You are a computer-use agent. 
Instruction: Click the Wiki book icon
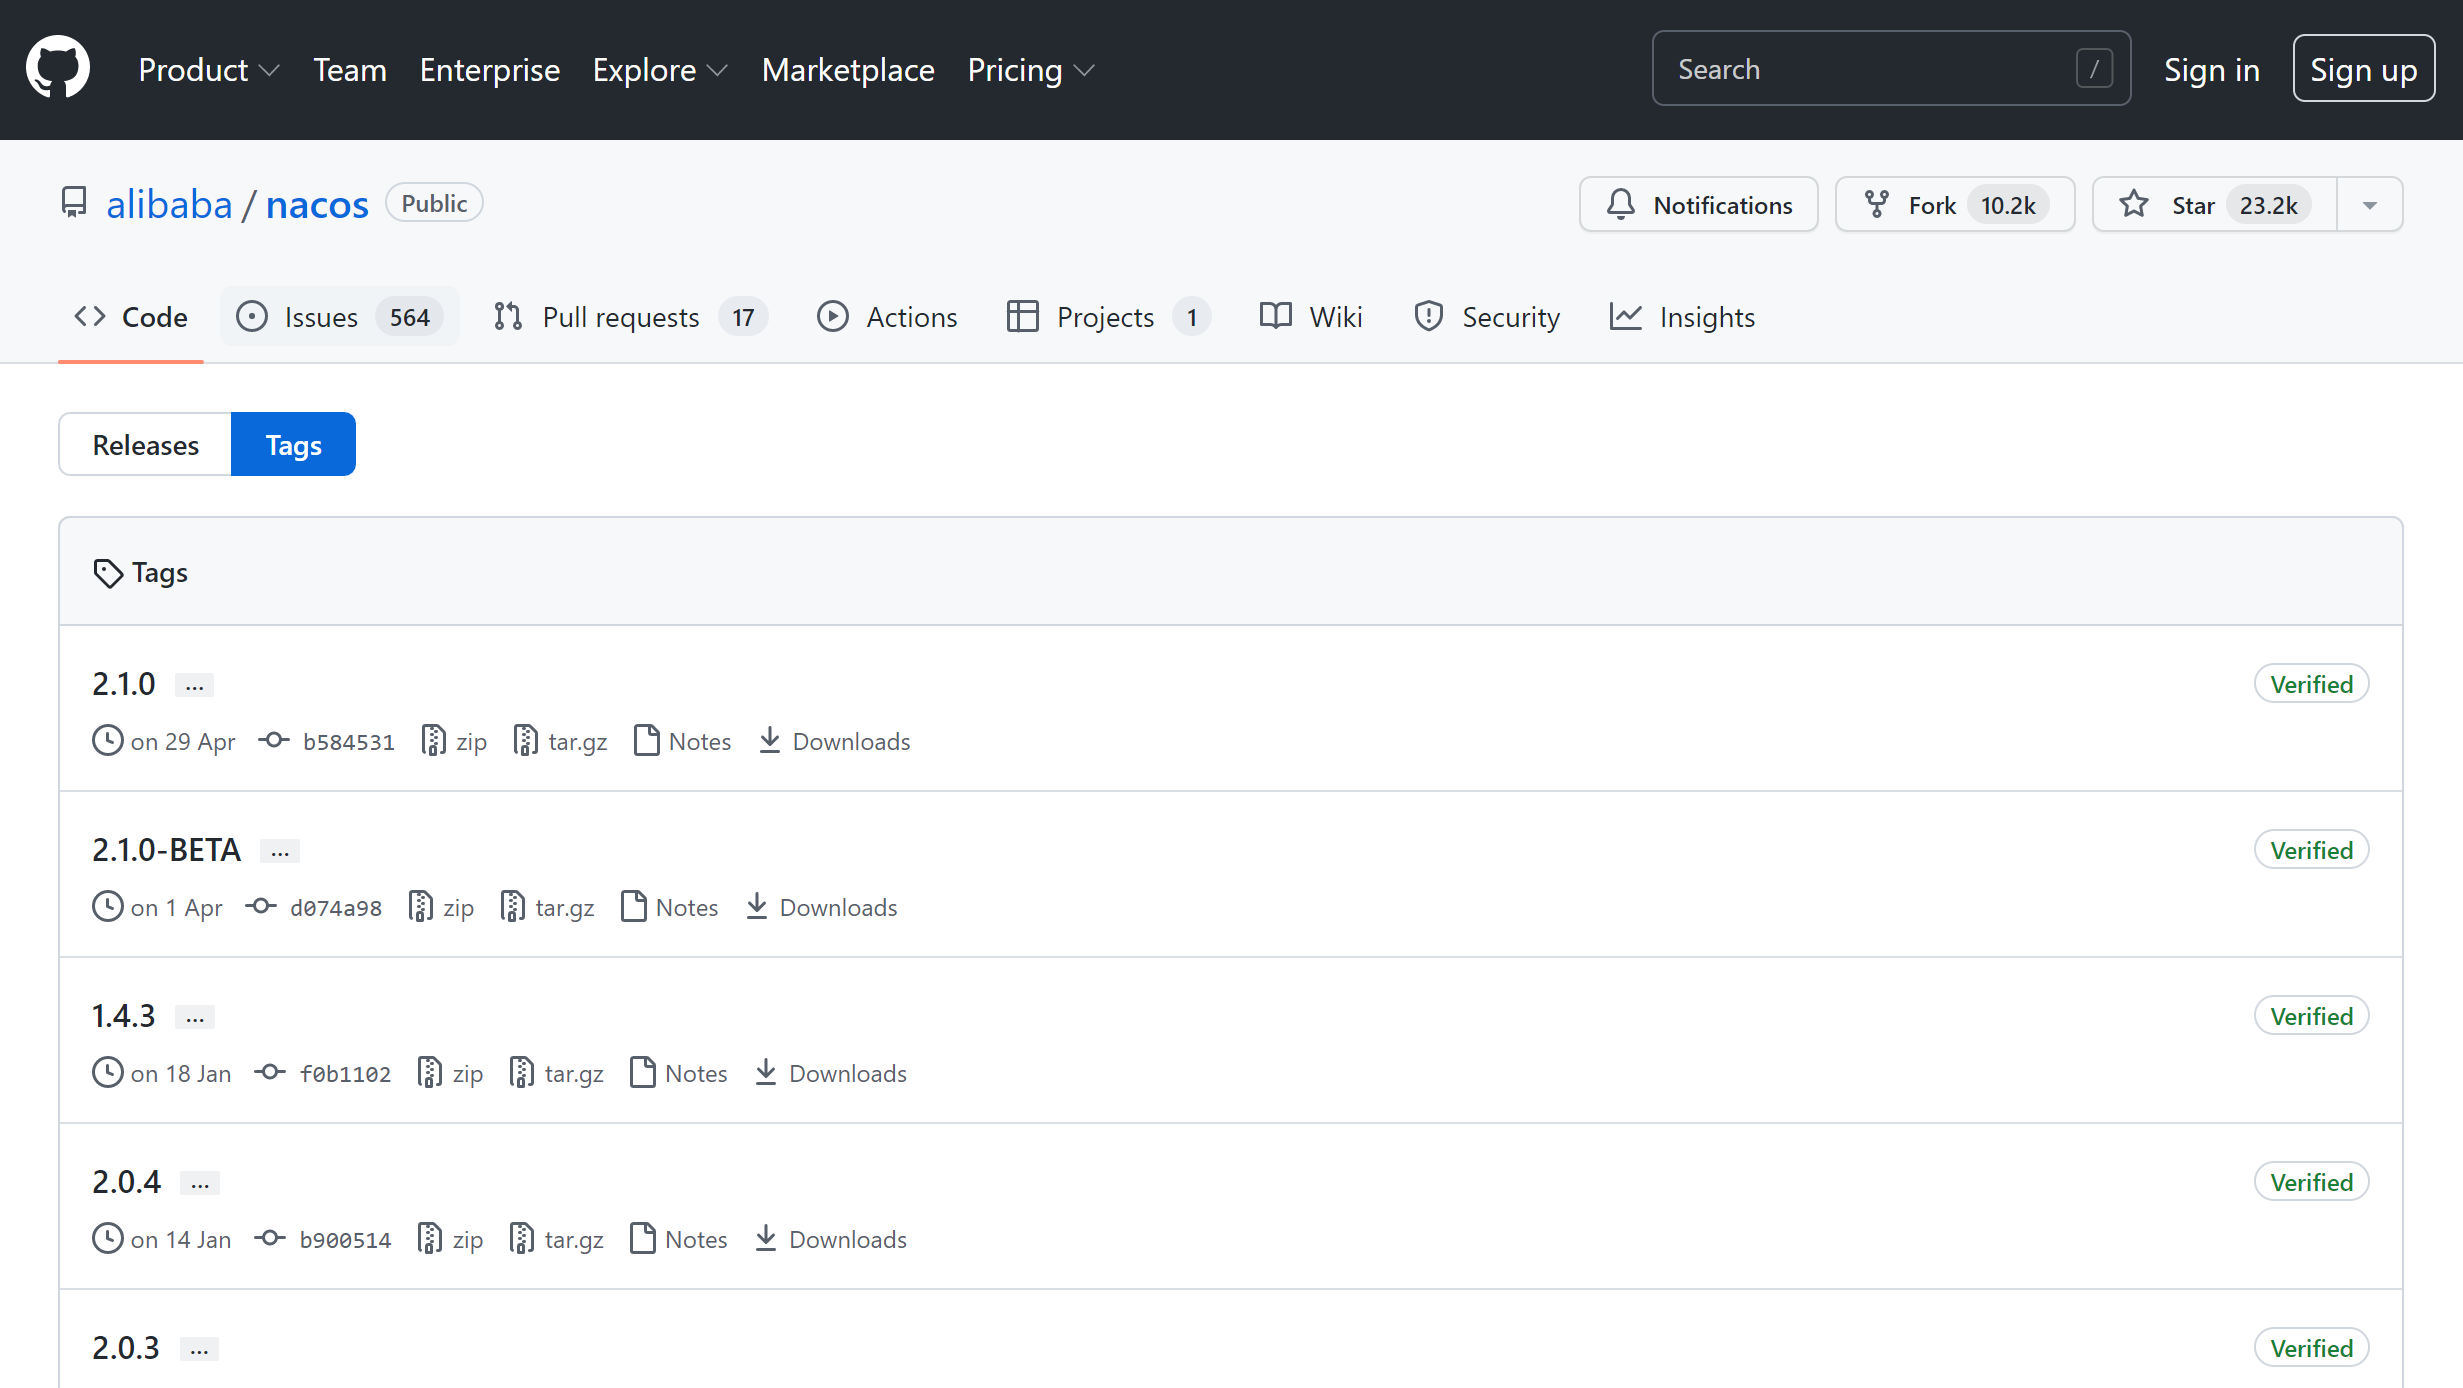1276,317
